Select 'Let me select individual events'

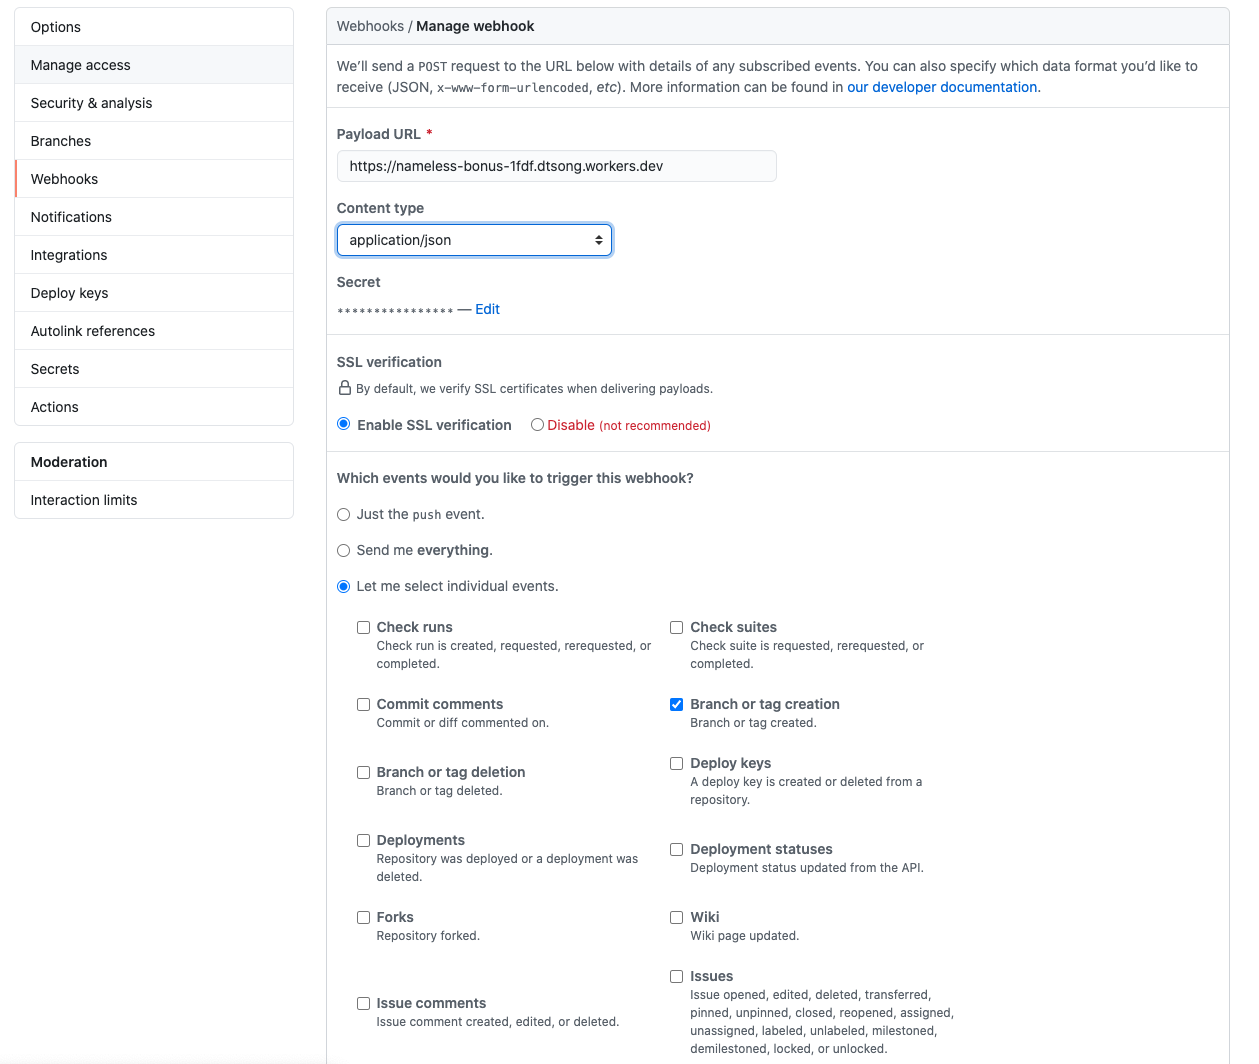(343, 586)
